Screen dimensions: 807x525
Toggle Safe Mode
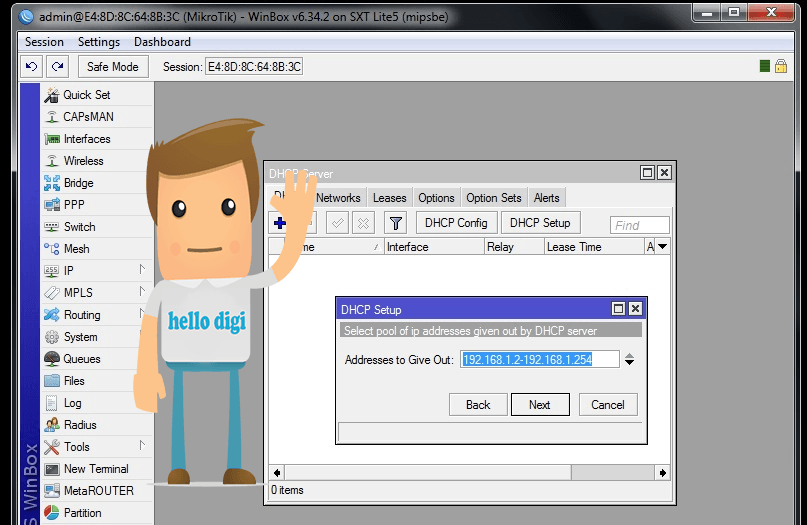(113, 67)
